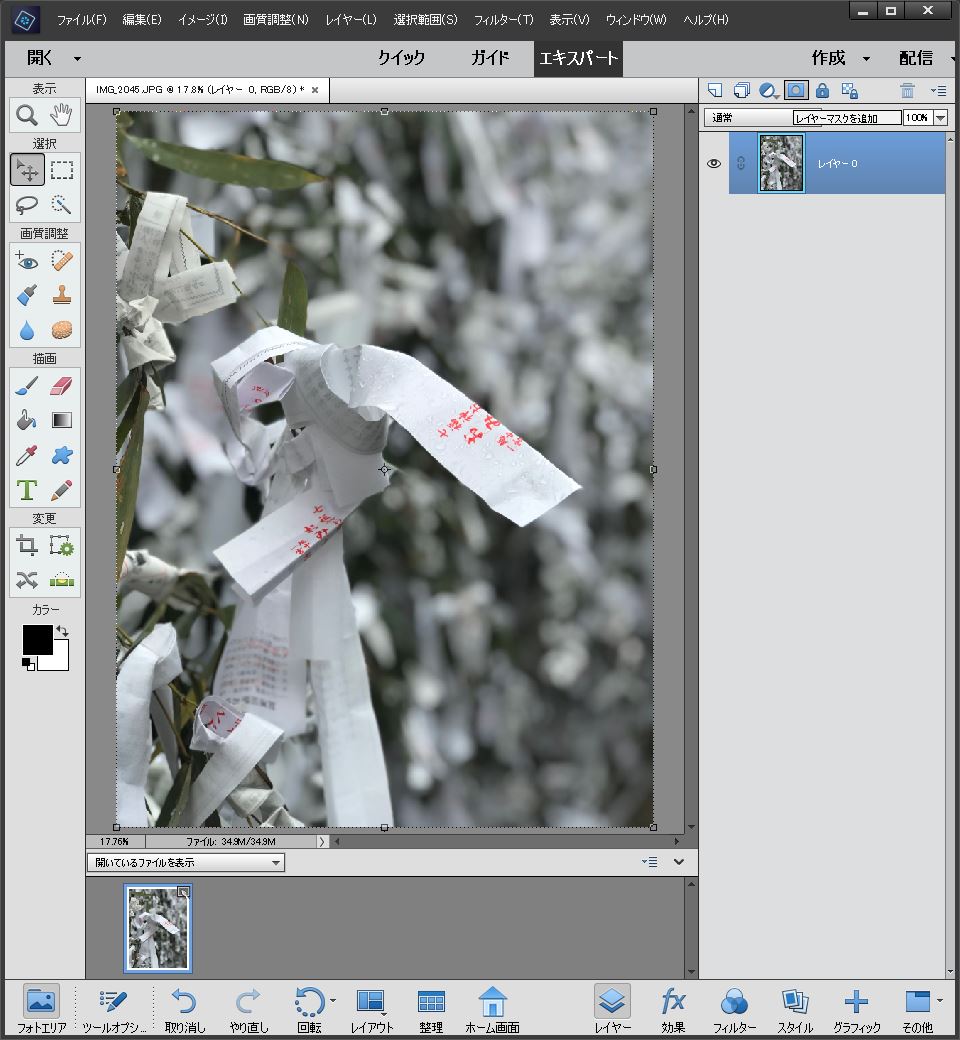Toggle the lock transparent pixels icon
Image resolution: width=960 pixels, height=1040 pixels.
pyautogui.click(x=849, y=90)
